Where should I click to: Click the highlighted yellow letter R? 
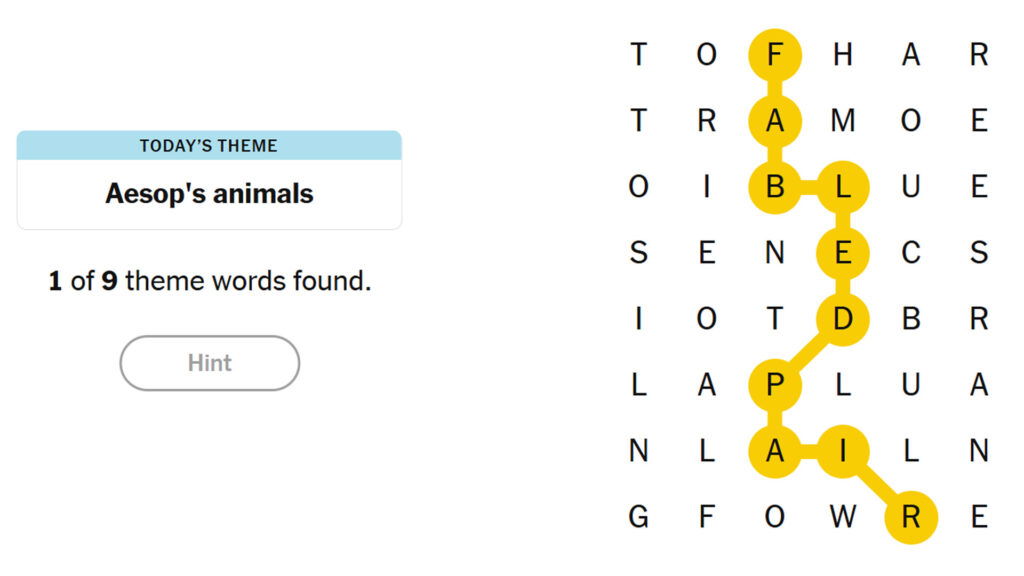point(910,517)
